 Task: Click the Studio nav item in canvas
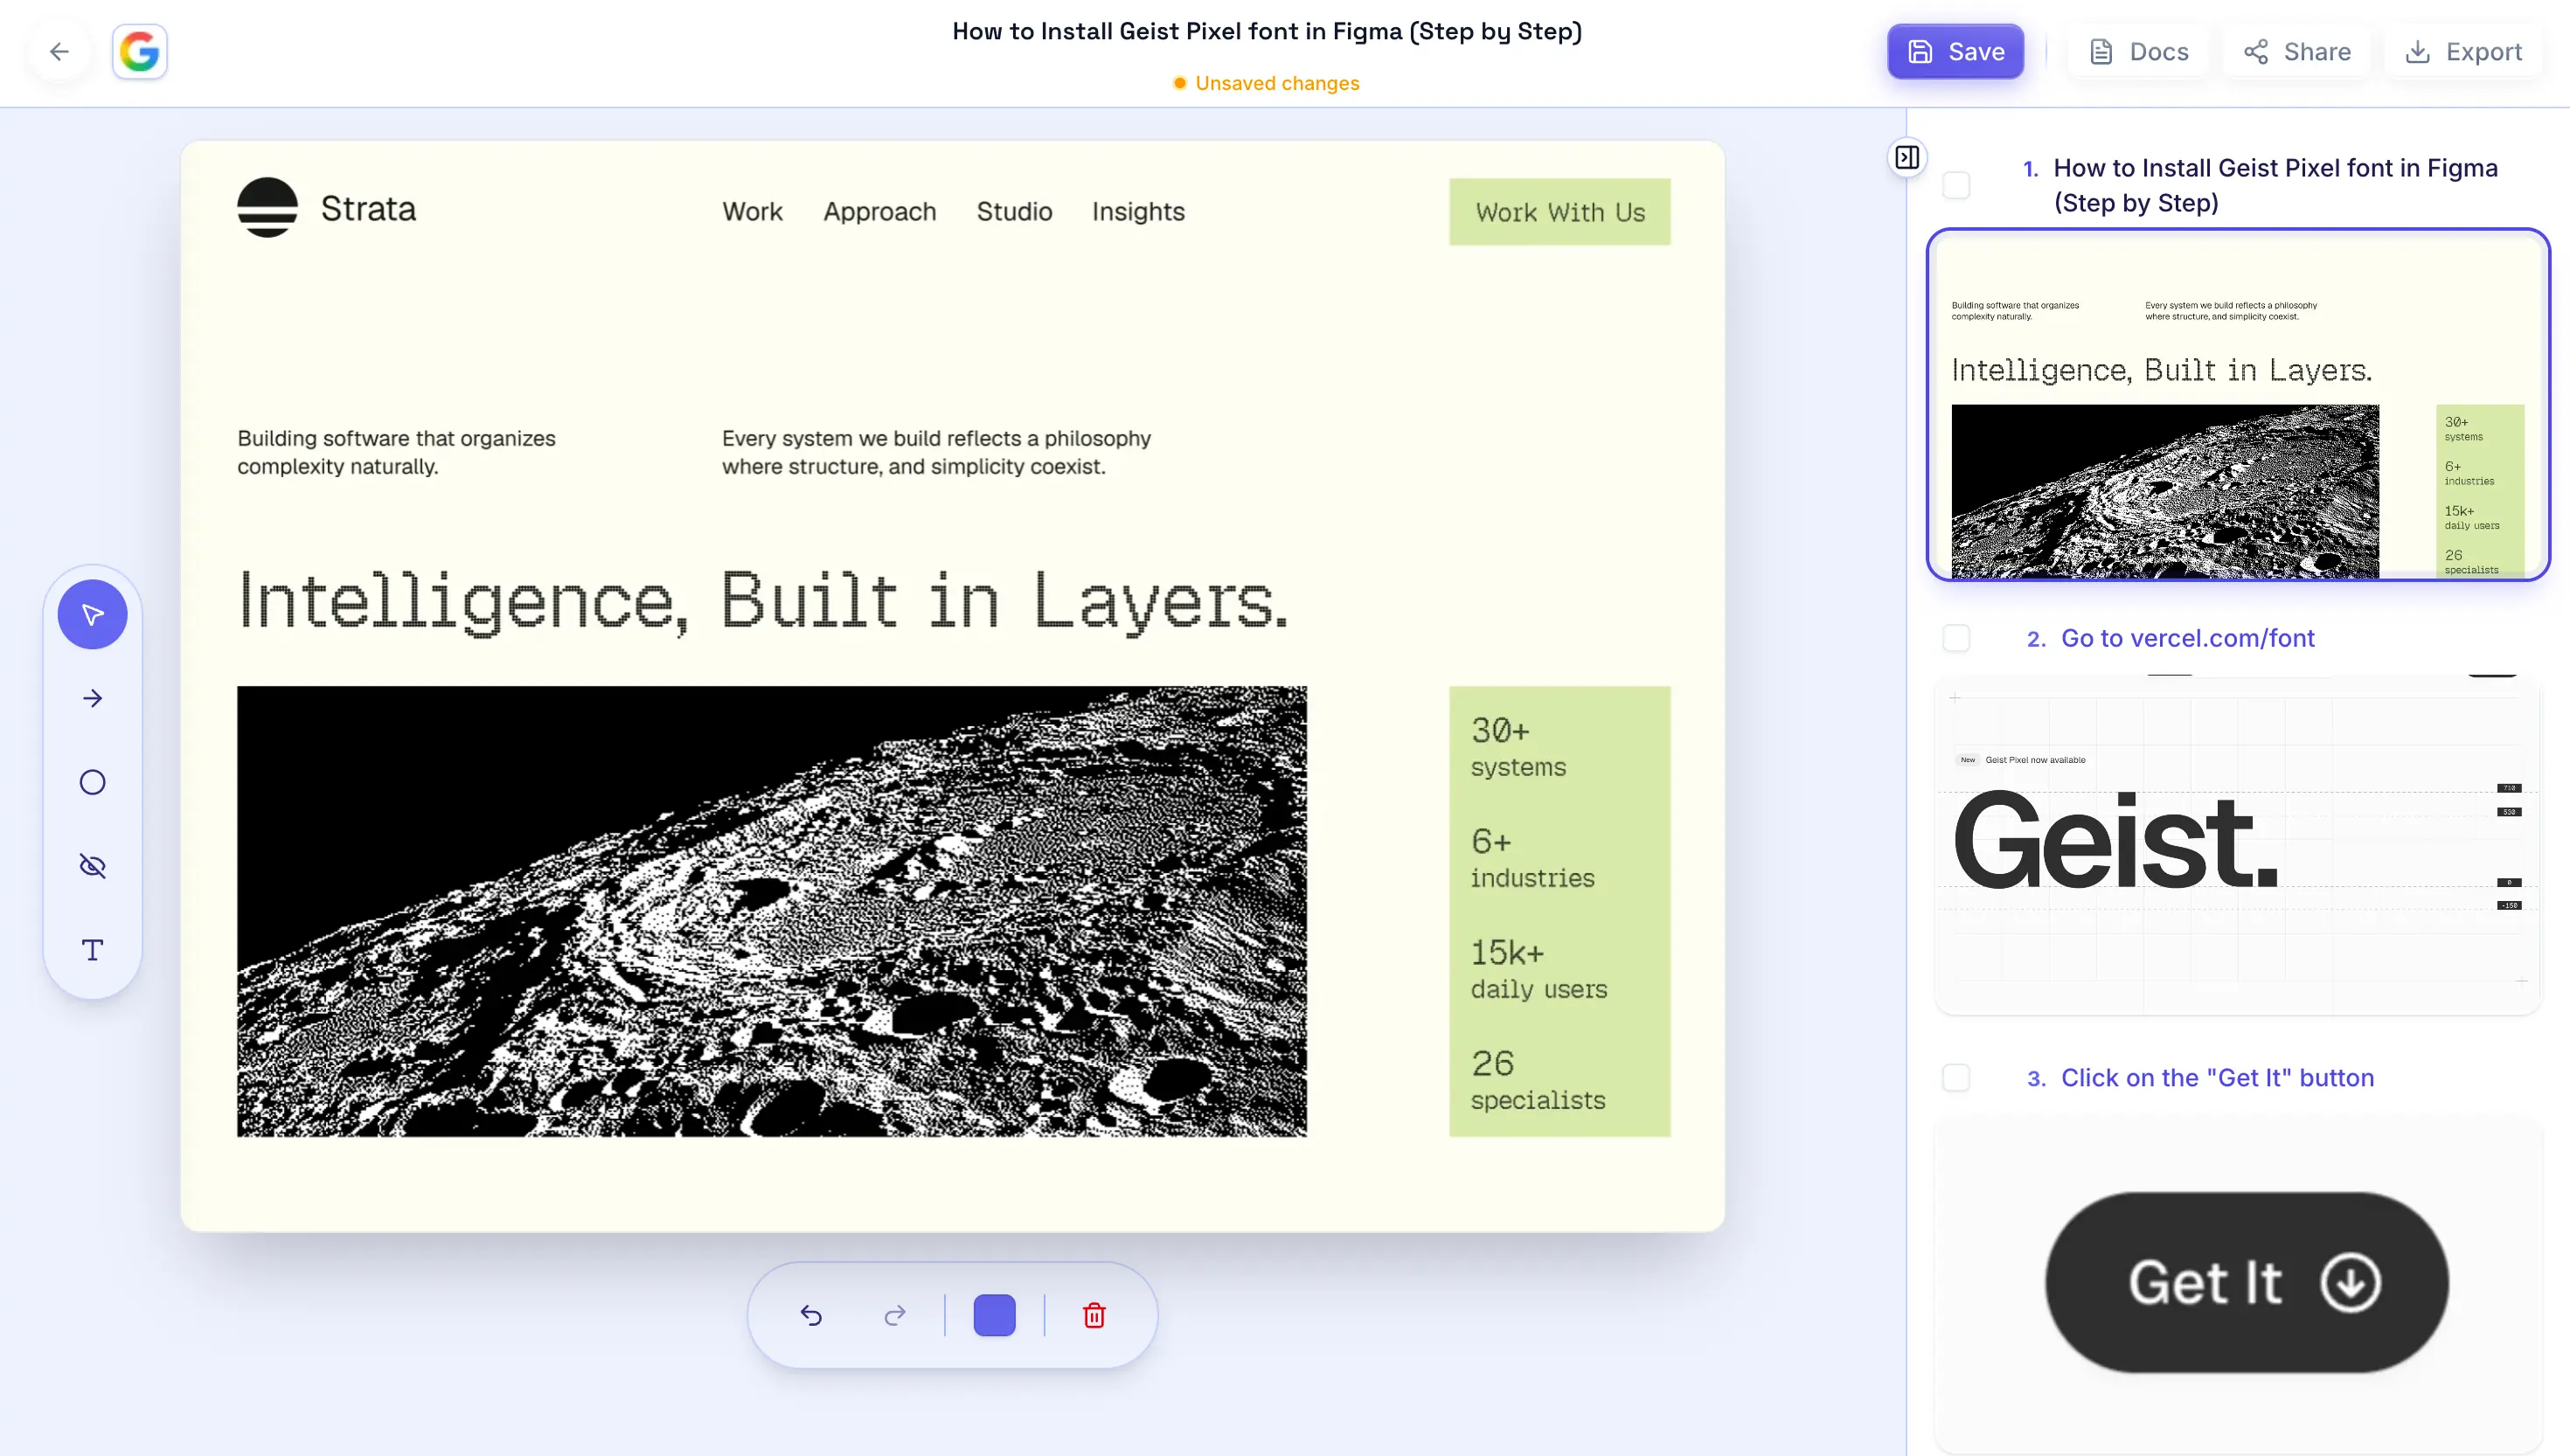(1014, 212)
